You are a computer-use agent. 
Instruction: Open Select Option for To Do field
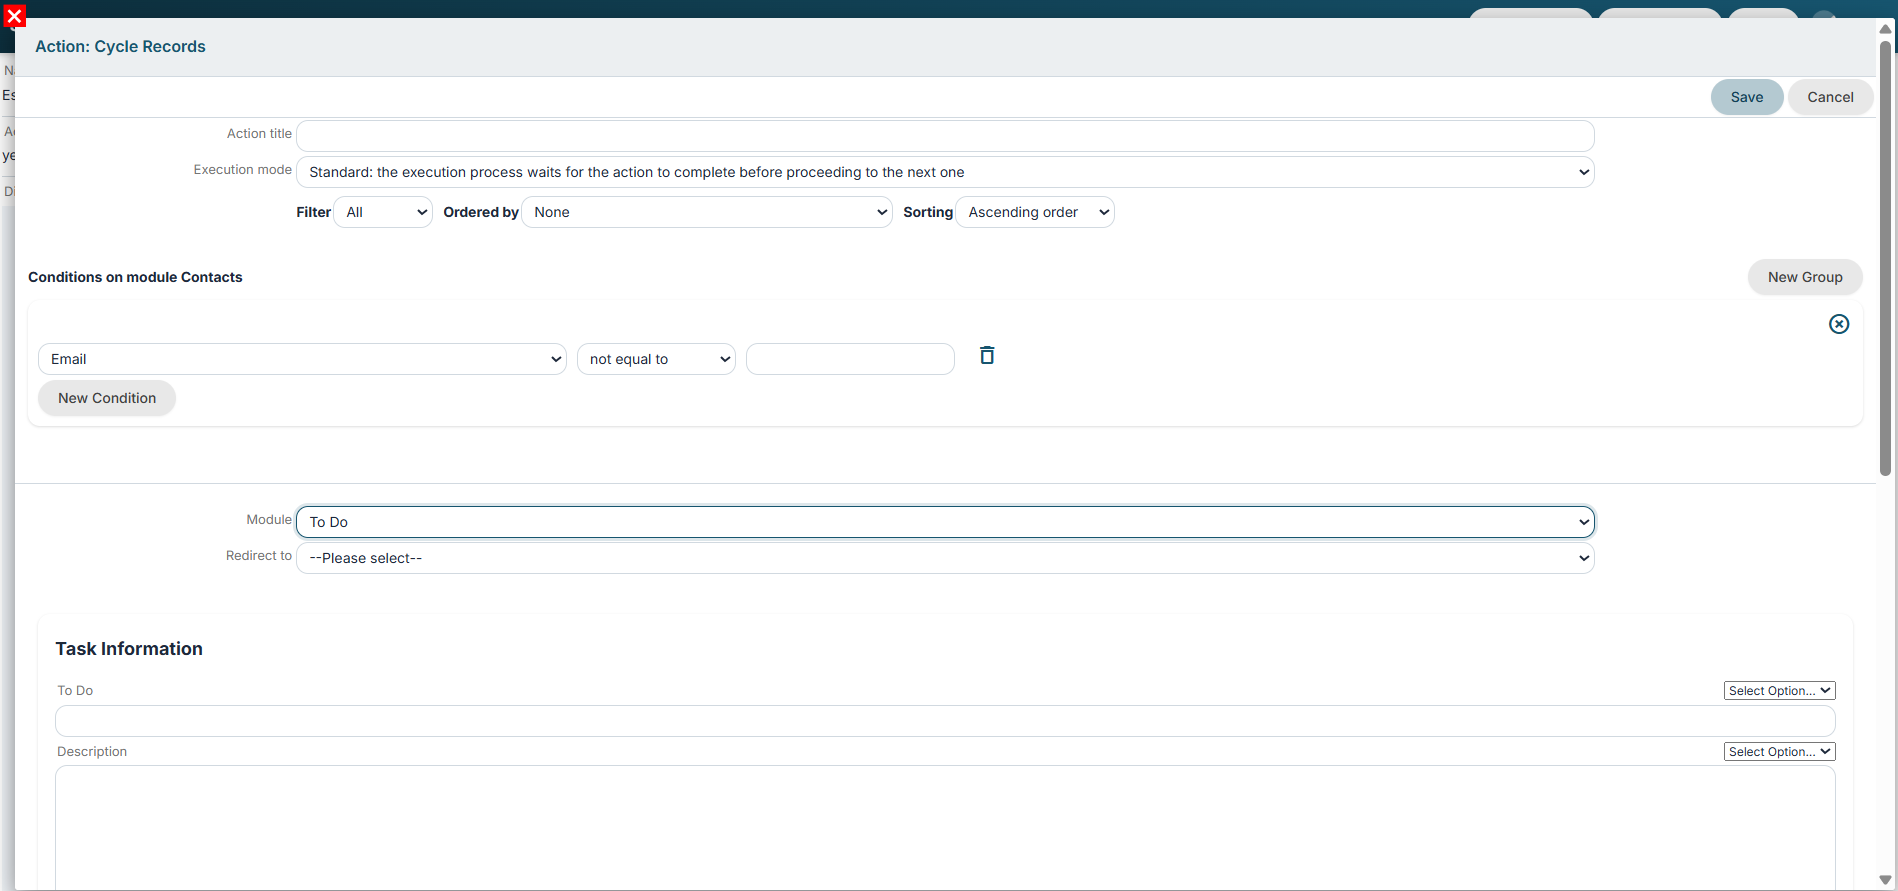(1780, 691)
